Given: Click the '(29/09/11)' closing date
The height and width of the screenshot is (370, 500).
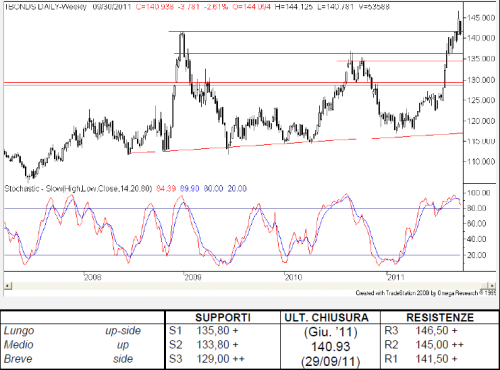Looking at the screenshot, I should 330,361.
